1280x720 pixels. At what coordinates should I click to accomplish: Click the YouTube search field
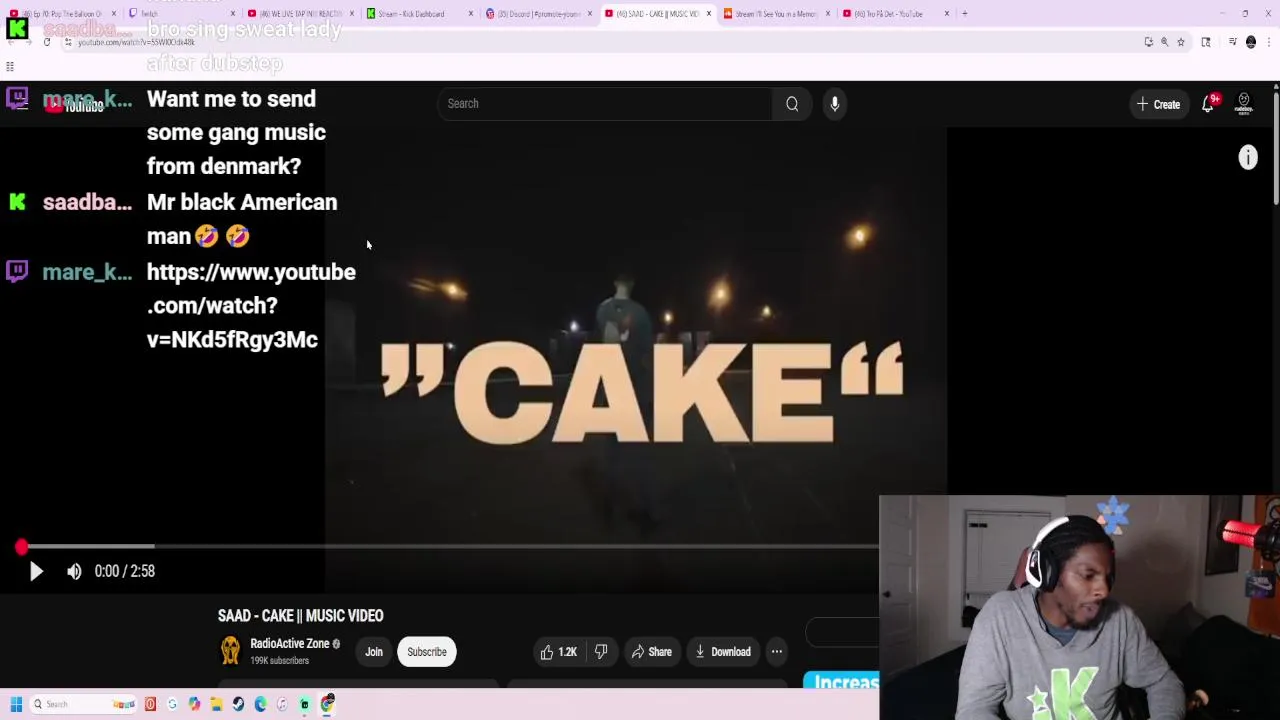point(605,104)
